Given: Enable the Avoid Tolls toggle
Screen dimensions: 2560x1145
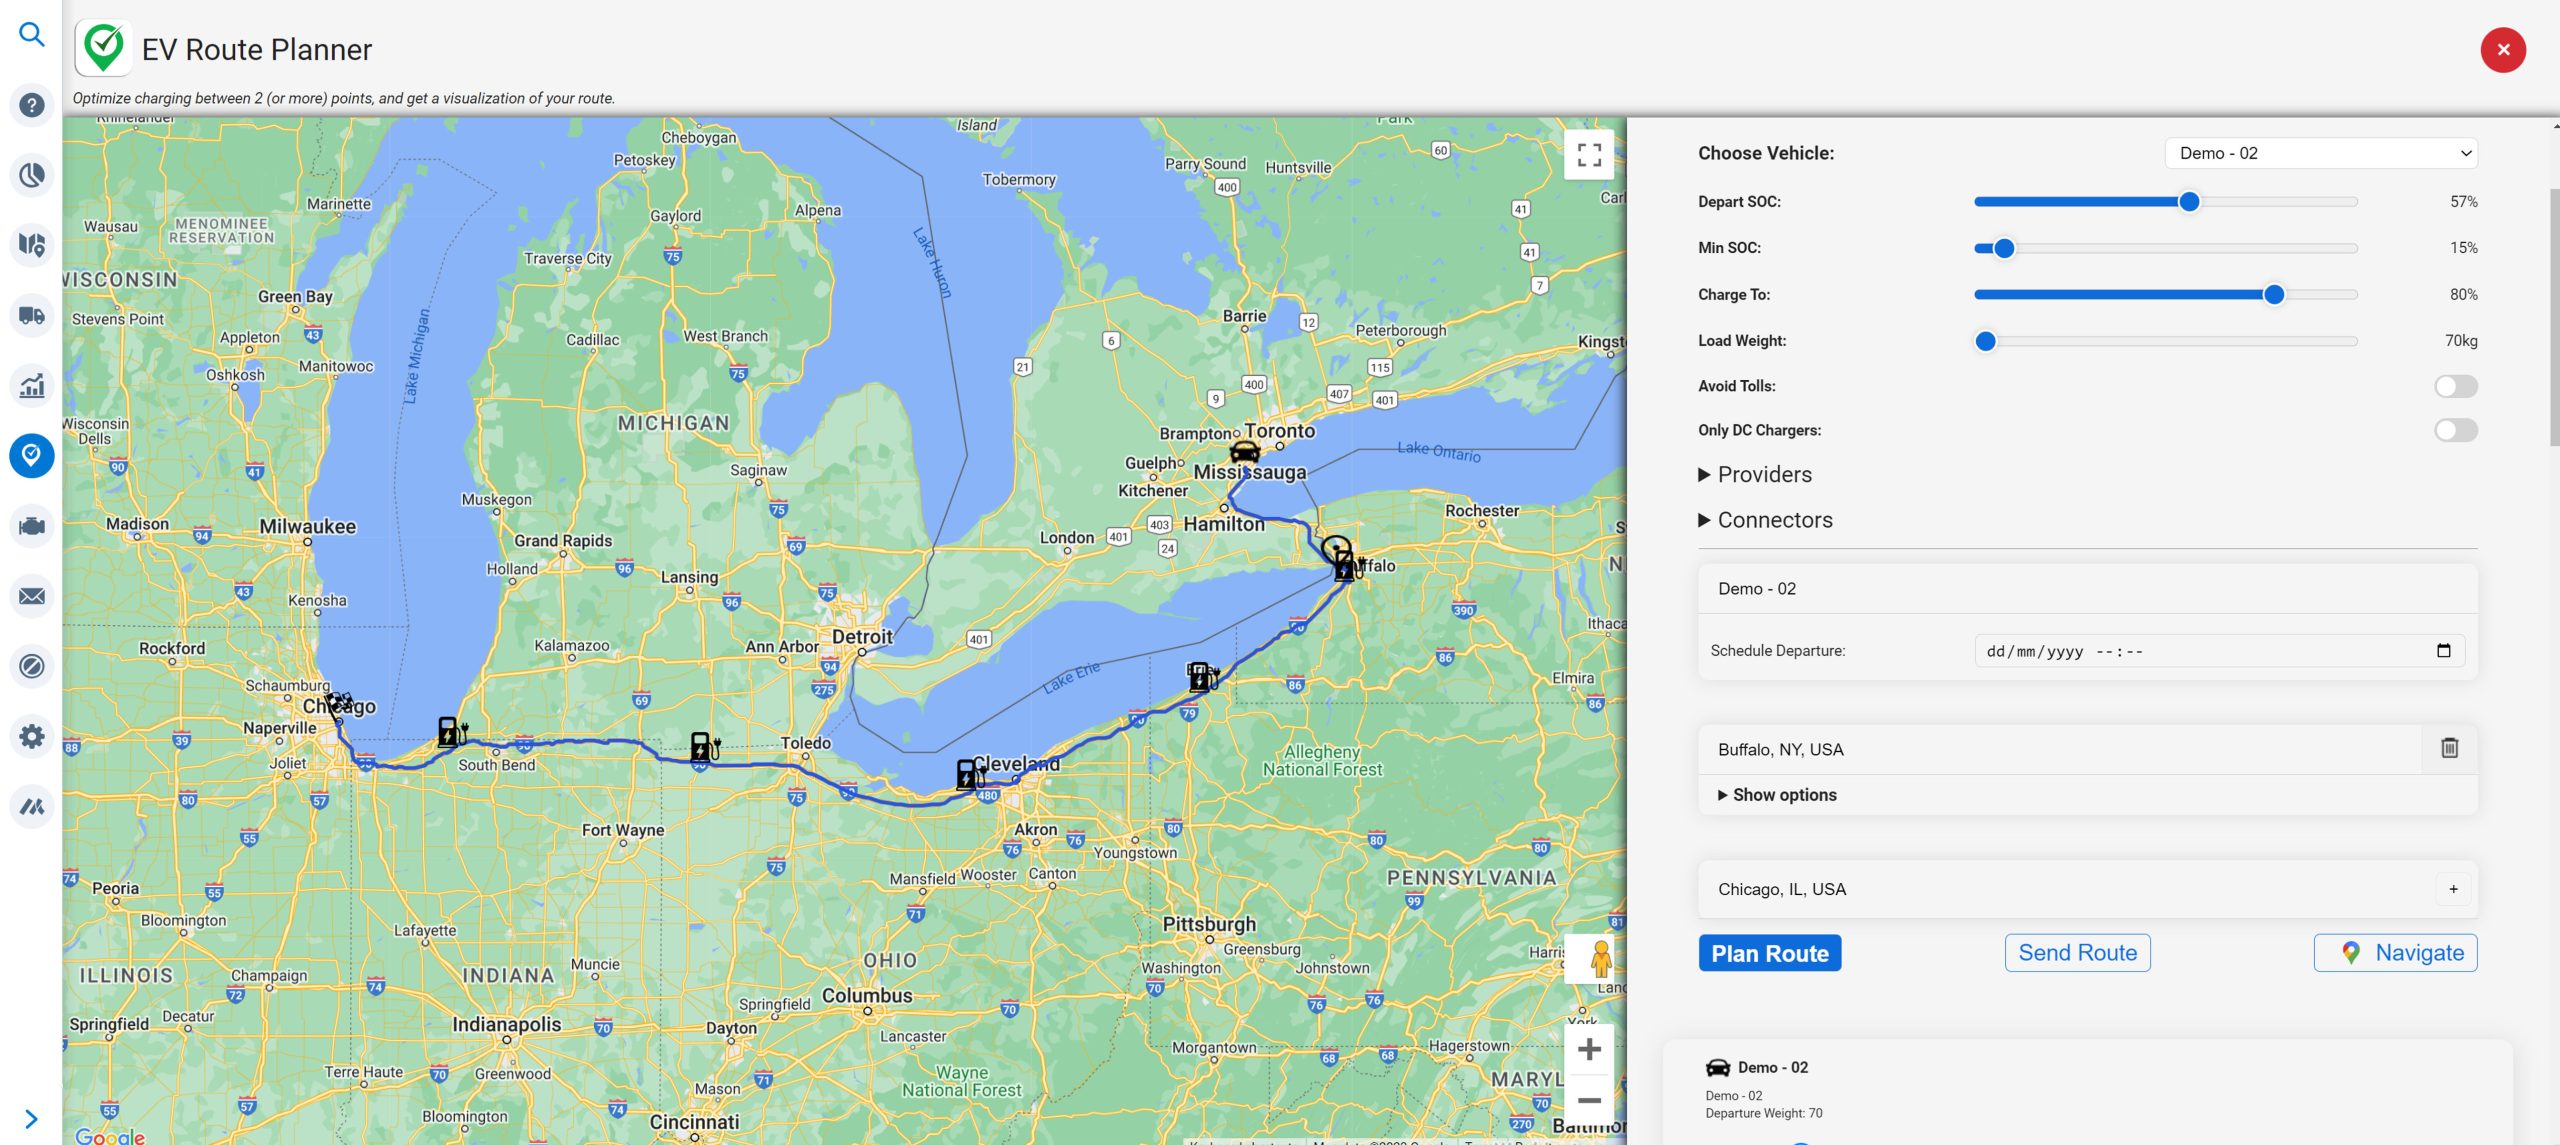Looking at the screenshot, I should [2456, 386].
